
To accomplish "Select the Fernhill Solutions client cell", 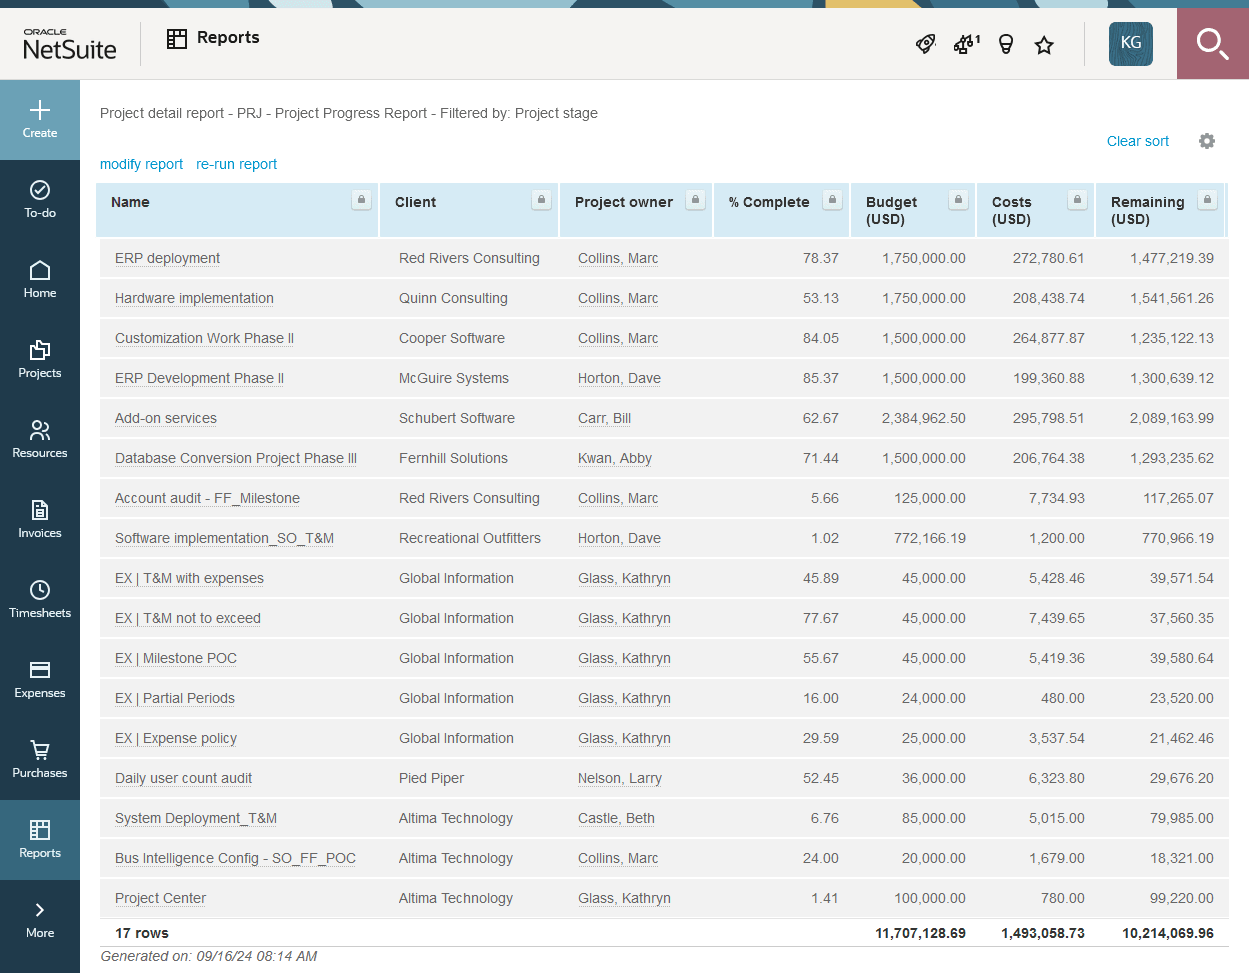I will click(453, 458).
